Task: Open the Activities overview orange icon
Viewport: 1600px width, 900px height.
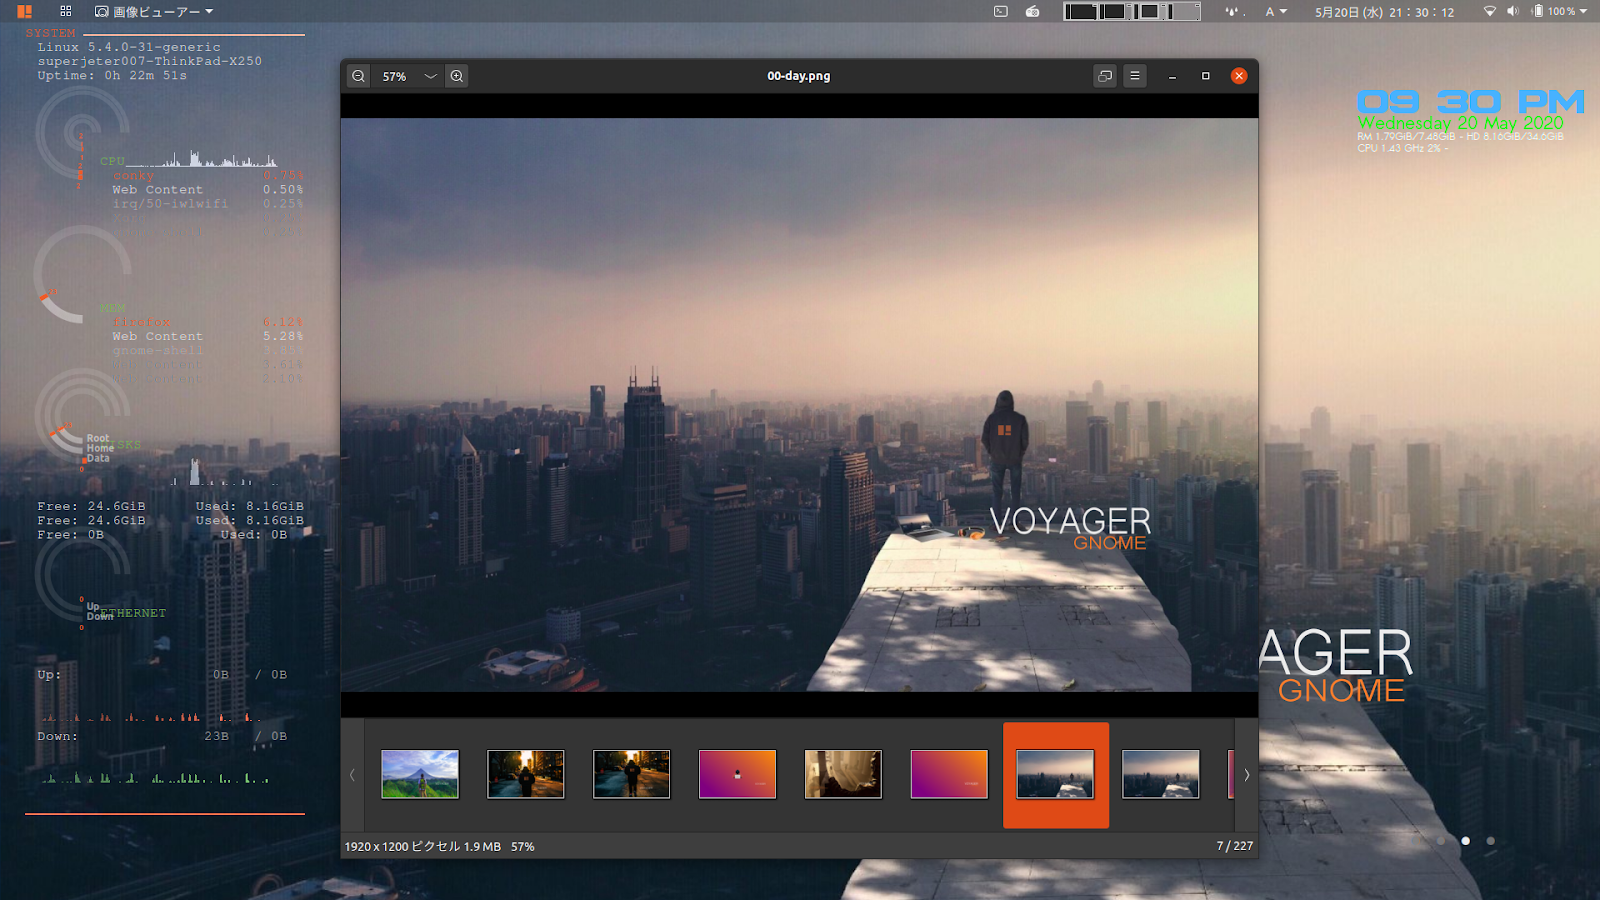Action: [x=25, y=12]
